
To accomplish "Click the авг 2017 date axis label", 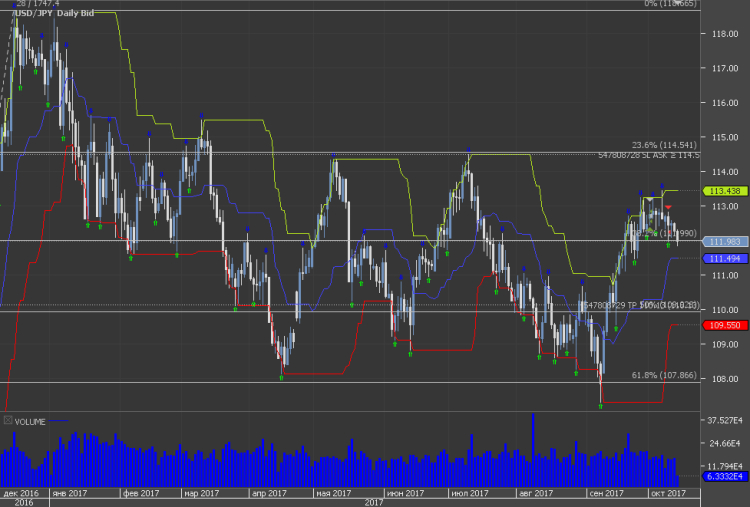I will [536, 493].
